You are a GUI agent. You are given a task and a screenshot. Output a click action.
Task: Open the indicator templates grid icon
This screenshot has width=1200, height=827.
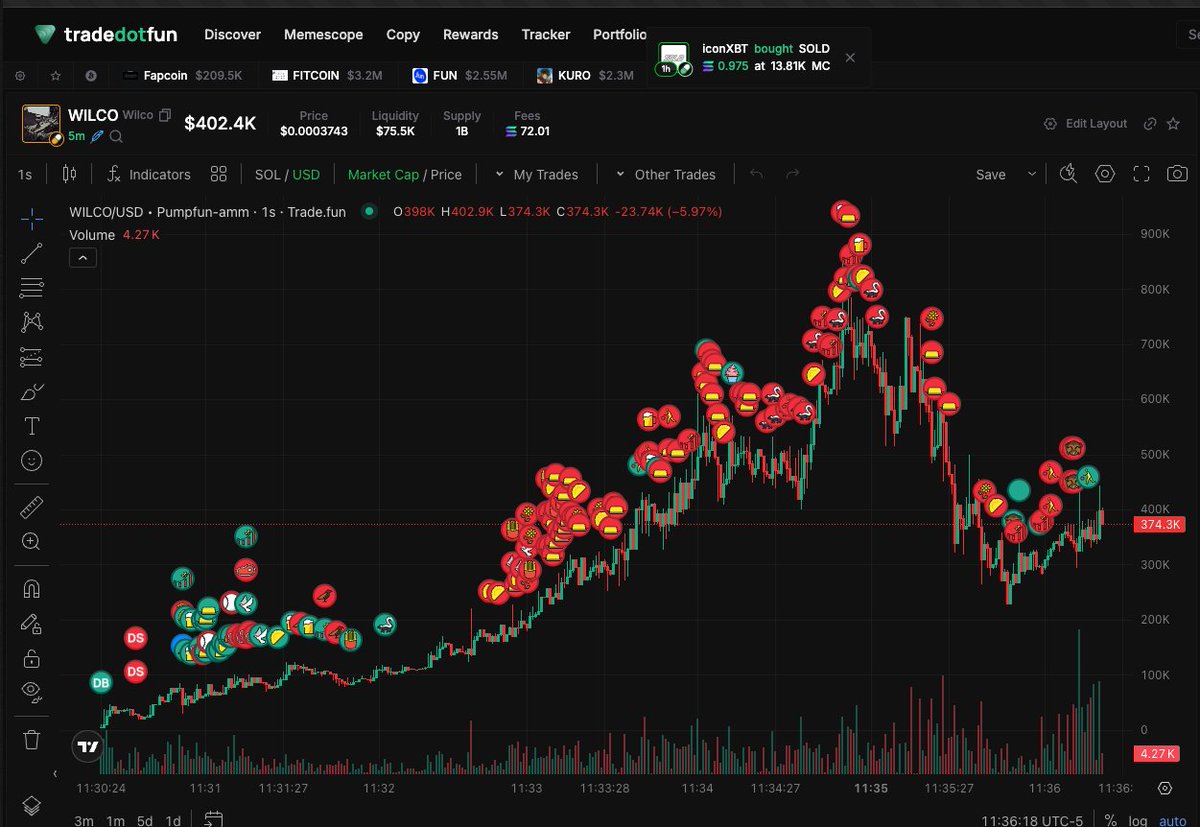[218, 174]
